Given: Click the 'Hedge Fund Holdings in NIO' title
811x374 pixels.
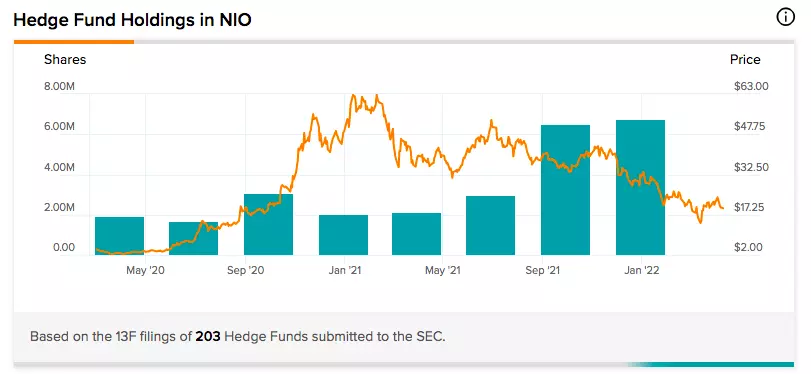Looking at the screenshot, I should (x=132, y=20).
